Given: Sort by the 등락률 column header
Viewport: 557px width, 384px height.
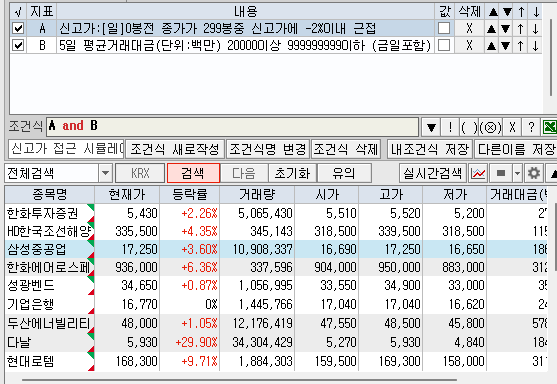Looking at the screenshot, I should (190, 194).
